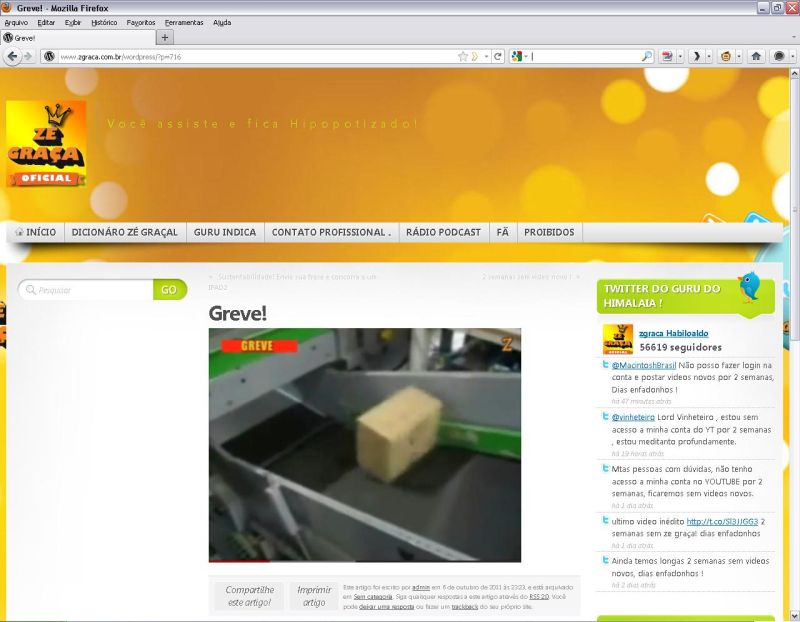Open the search engine selector dropdown

pyautogui.click(x=518, y=56)
